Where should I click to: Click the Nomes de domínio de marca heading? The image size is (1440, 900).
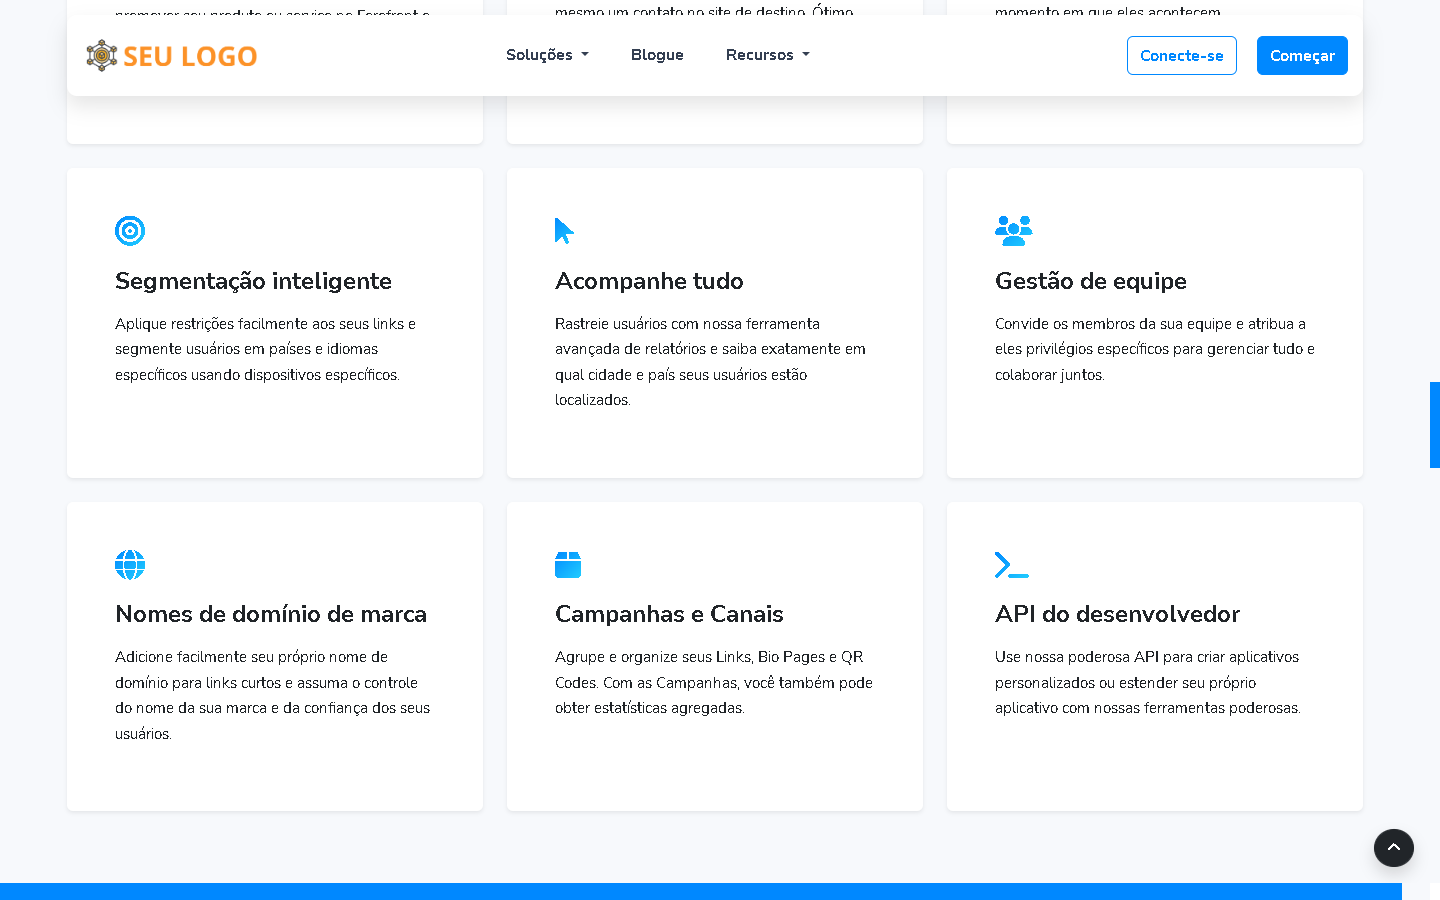click(271, 614)
